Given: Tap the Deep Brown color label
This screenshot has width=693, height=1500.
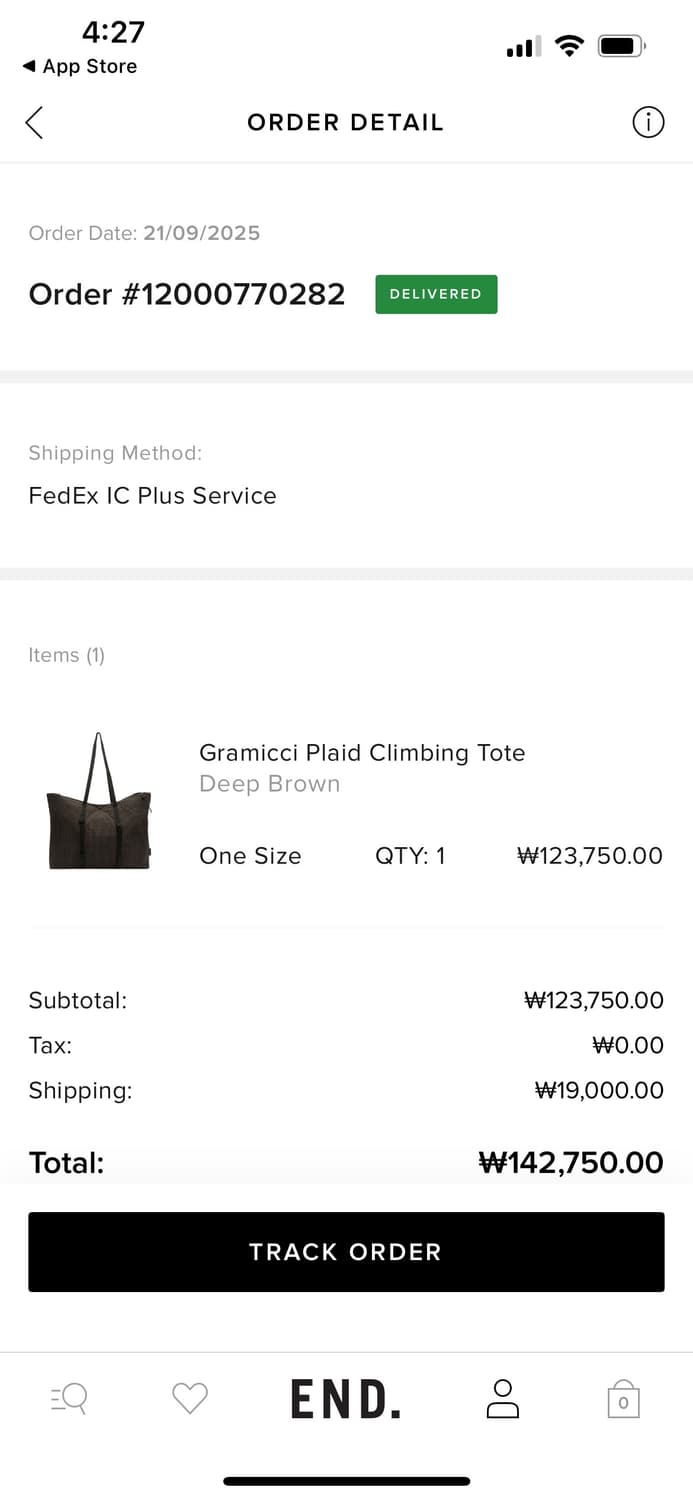Looking at the screenshot, I should click(270, 784).
